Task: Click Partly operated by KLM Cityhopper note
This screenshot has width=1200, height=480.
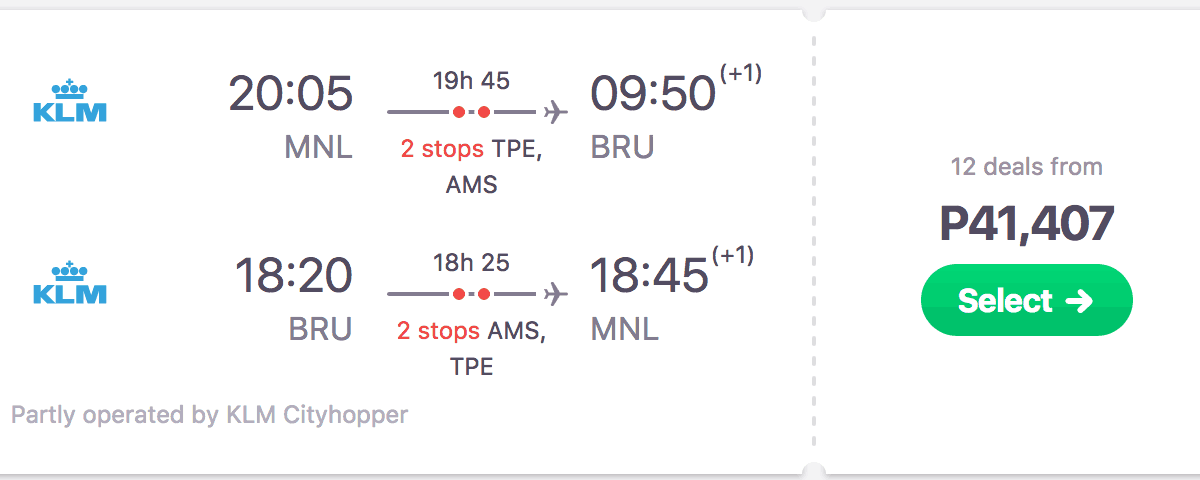Action: coord(209,415)
